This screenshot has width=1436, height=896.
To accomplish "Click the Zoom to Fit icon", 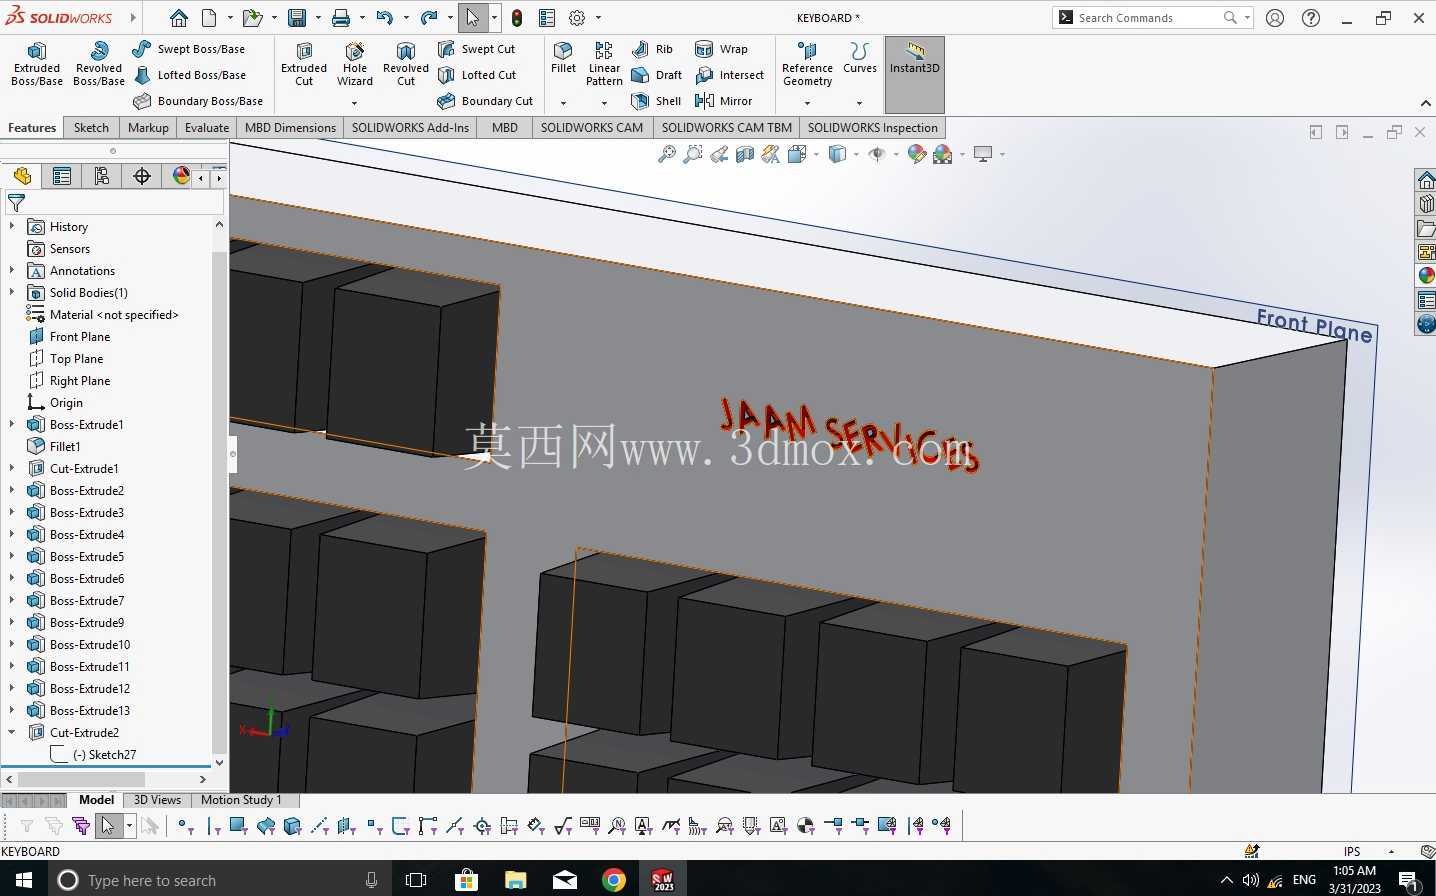I will coord(667,154).
